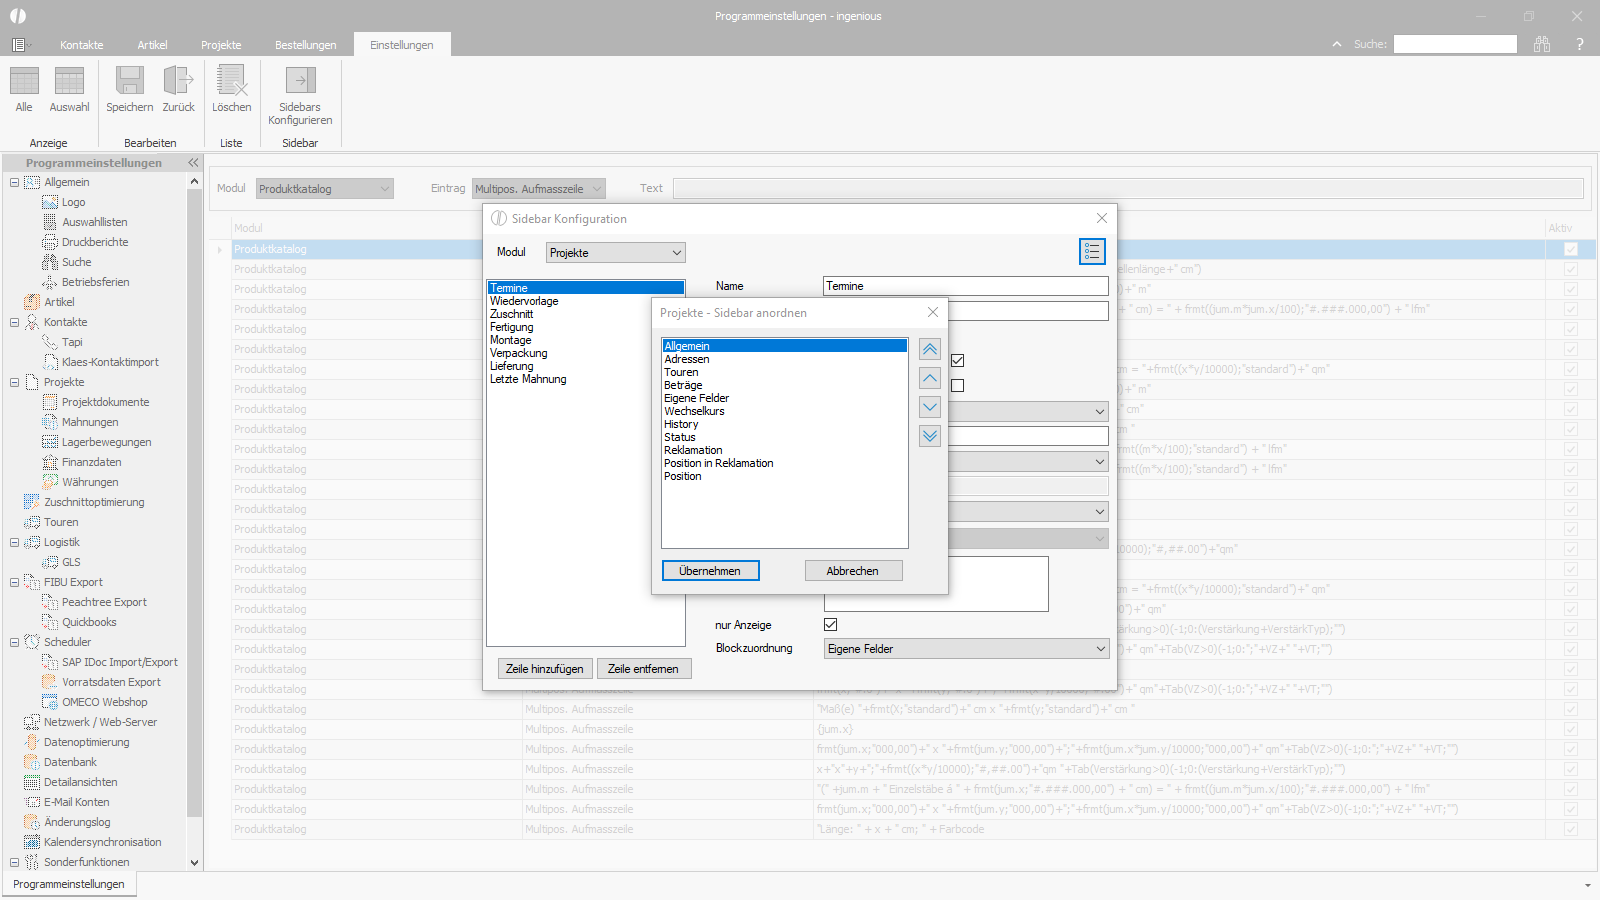1600x900 pixels.
Task: Move entry to bottom with double-down arrow
Action: coord(930,436)
